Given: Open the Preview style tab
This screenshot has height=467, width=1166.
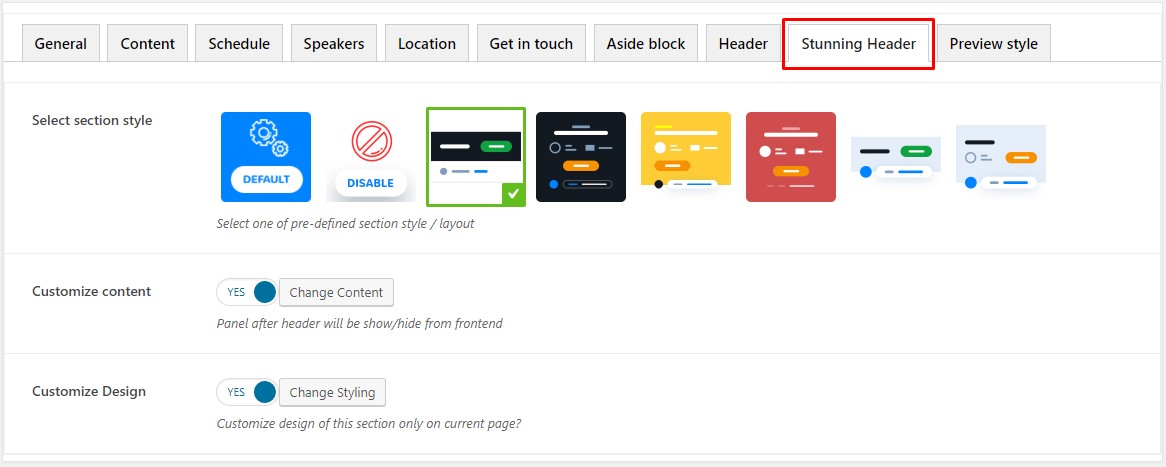Looking at the screenshot, I should coord(993,43).
